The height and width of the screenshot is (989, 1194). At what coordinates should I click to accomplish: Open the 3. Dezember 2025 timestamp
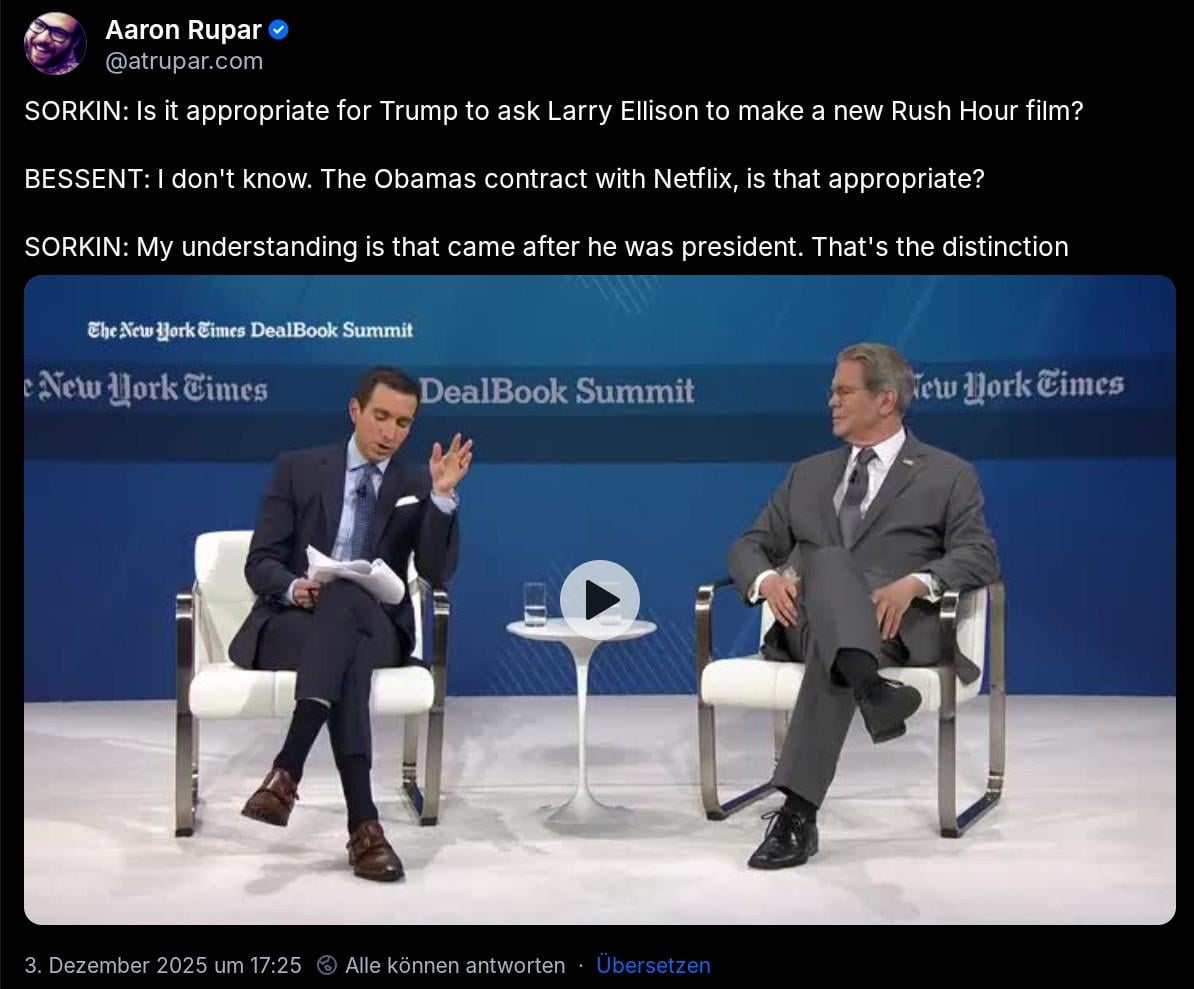coord(163,965)
